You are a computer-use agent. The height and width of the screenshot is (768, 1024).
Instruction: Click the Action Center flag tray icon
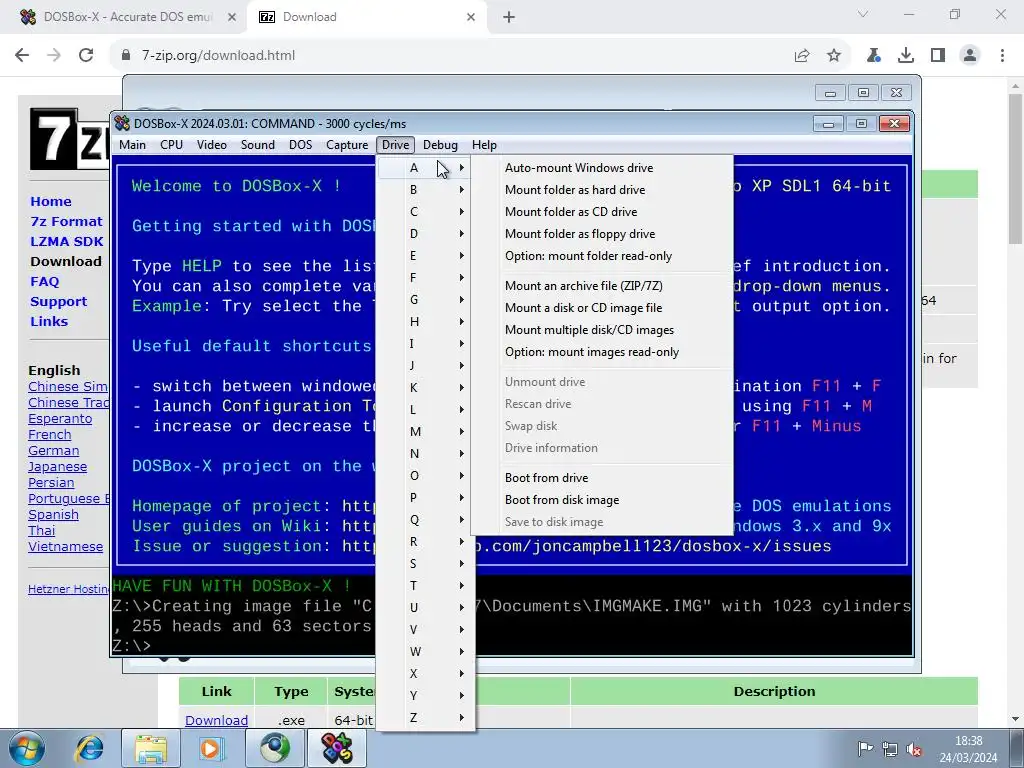click(x=865, y=749)
